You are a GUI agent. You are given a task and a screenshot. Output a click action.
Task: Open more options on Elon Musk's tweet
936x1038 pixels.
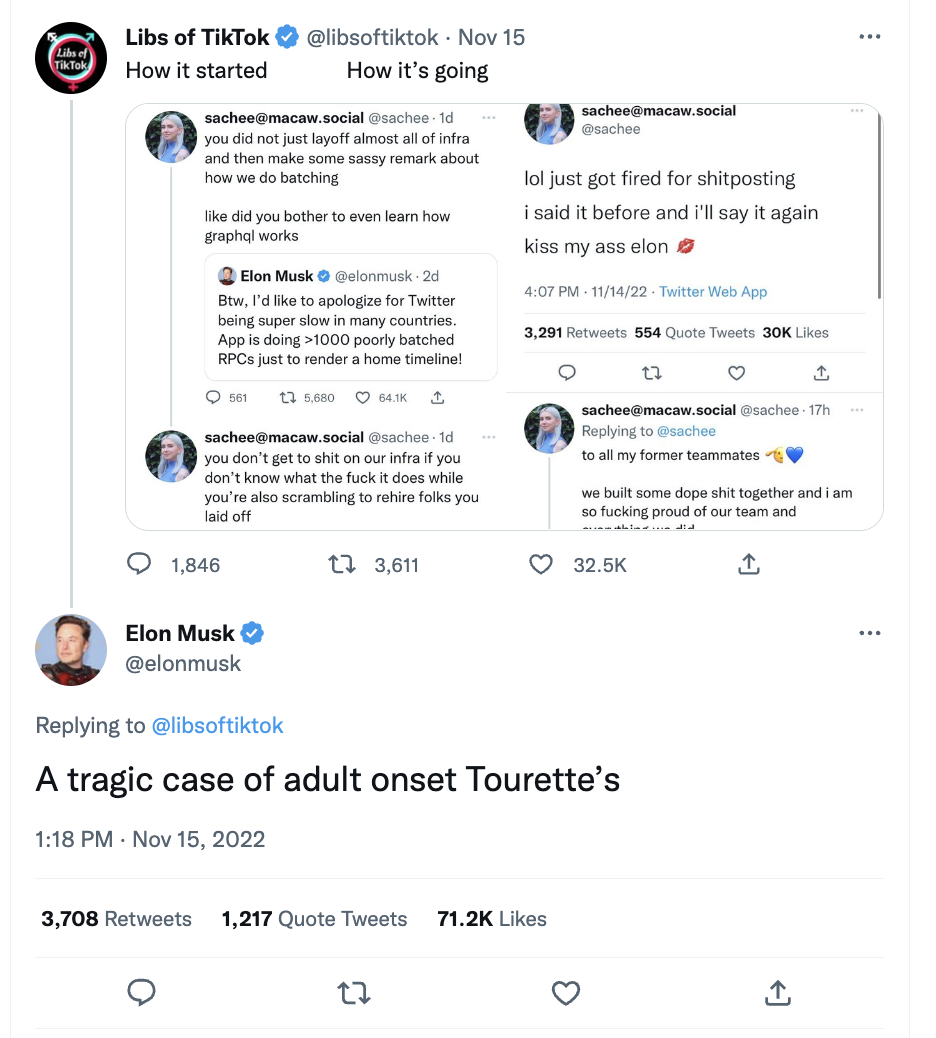tap(870, 633)
